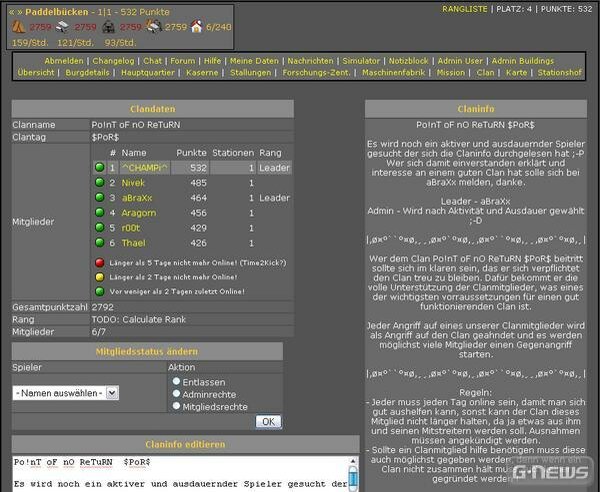Open member Thael profile link

click(133, 243)
